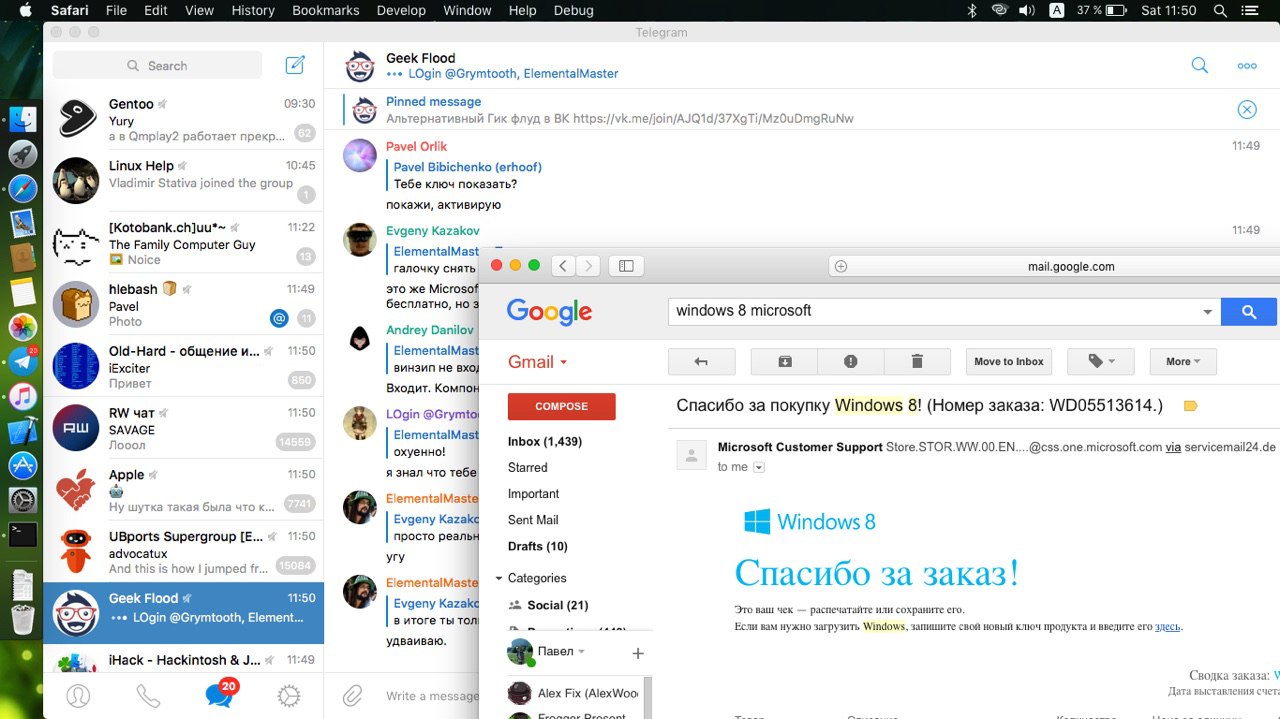Click Move to Inbox button
This screenshot has height=719, width=1280.
click(x=1009, y=362)
